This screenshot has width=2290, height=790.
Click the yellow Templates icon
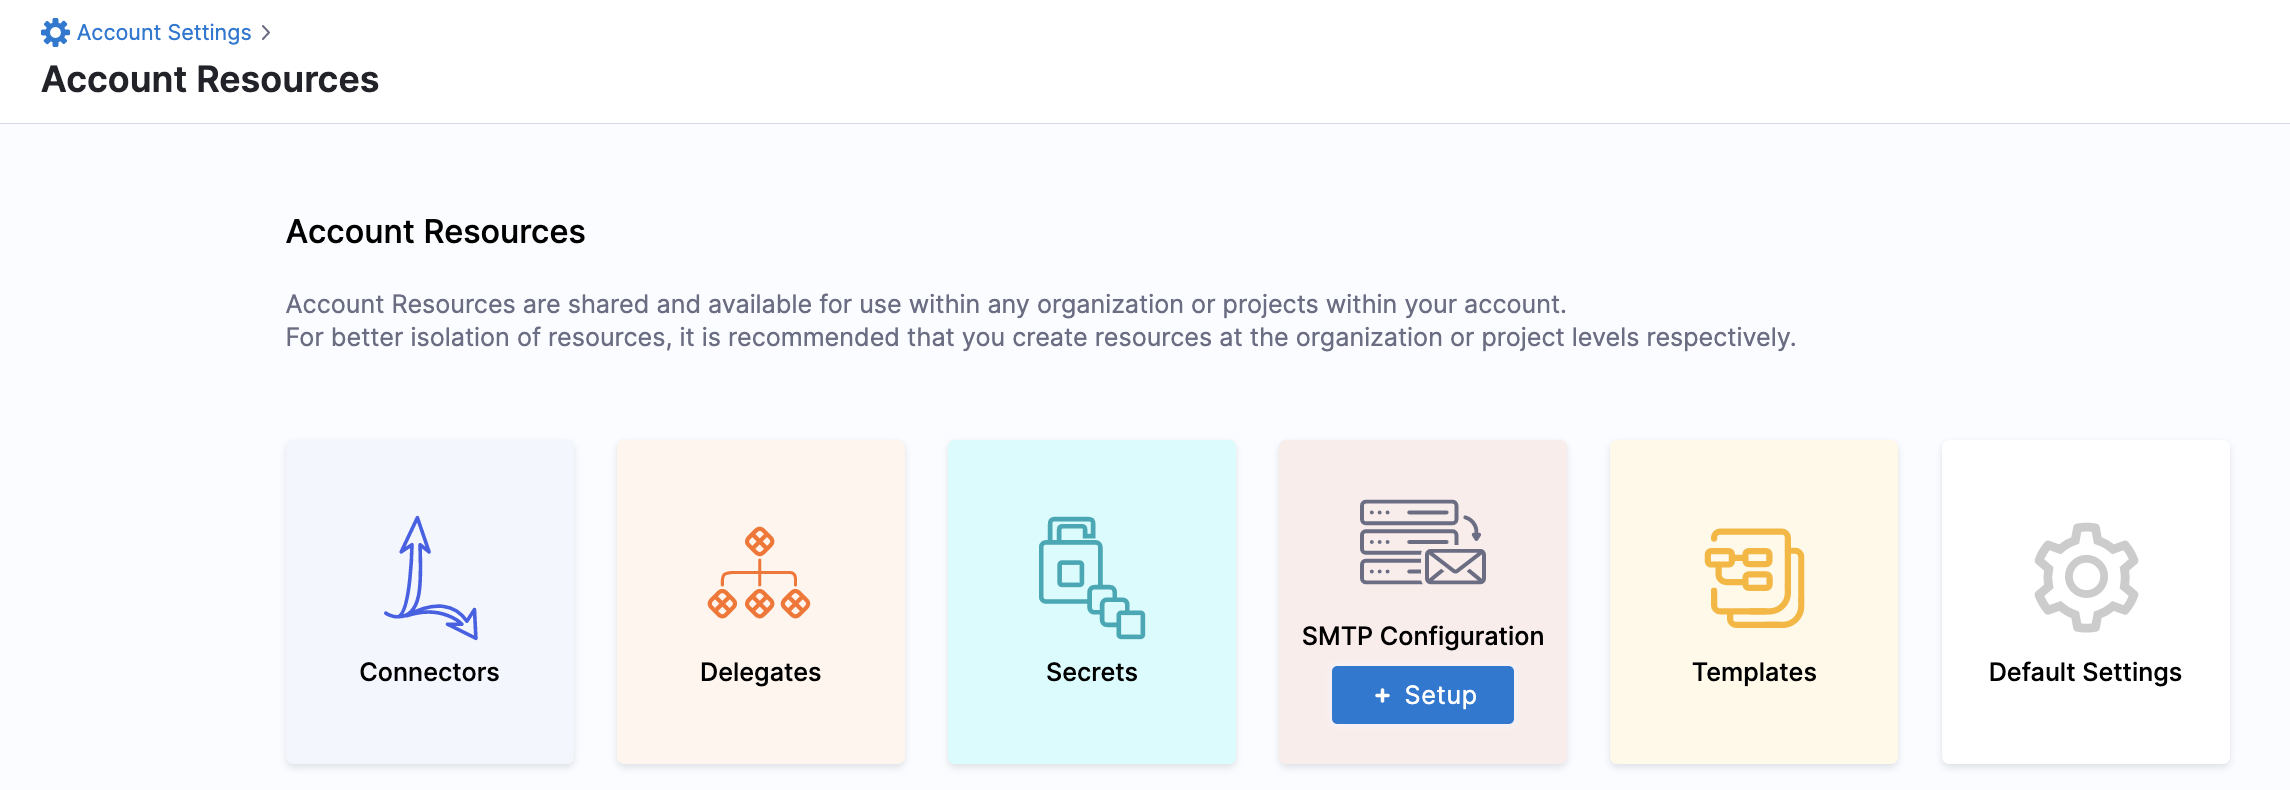1754,578
